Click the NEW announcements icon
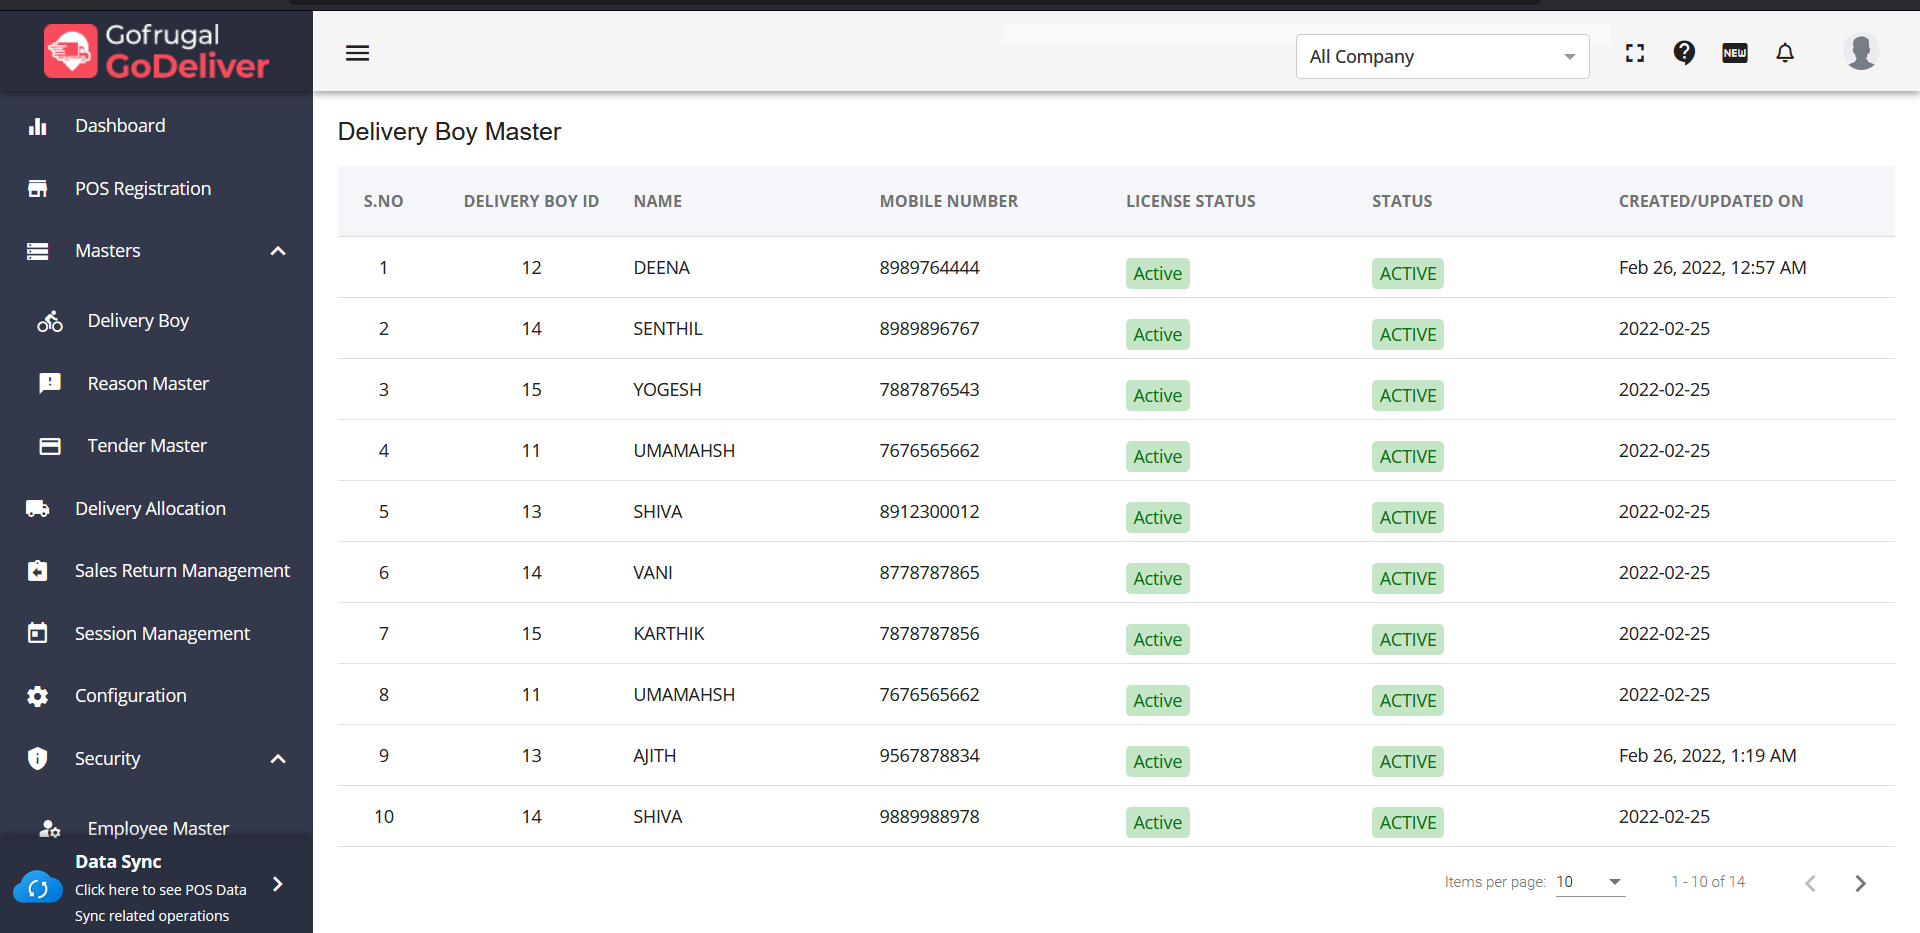The image size is (1920, 933). pos(1735,53)
